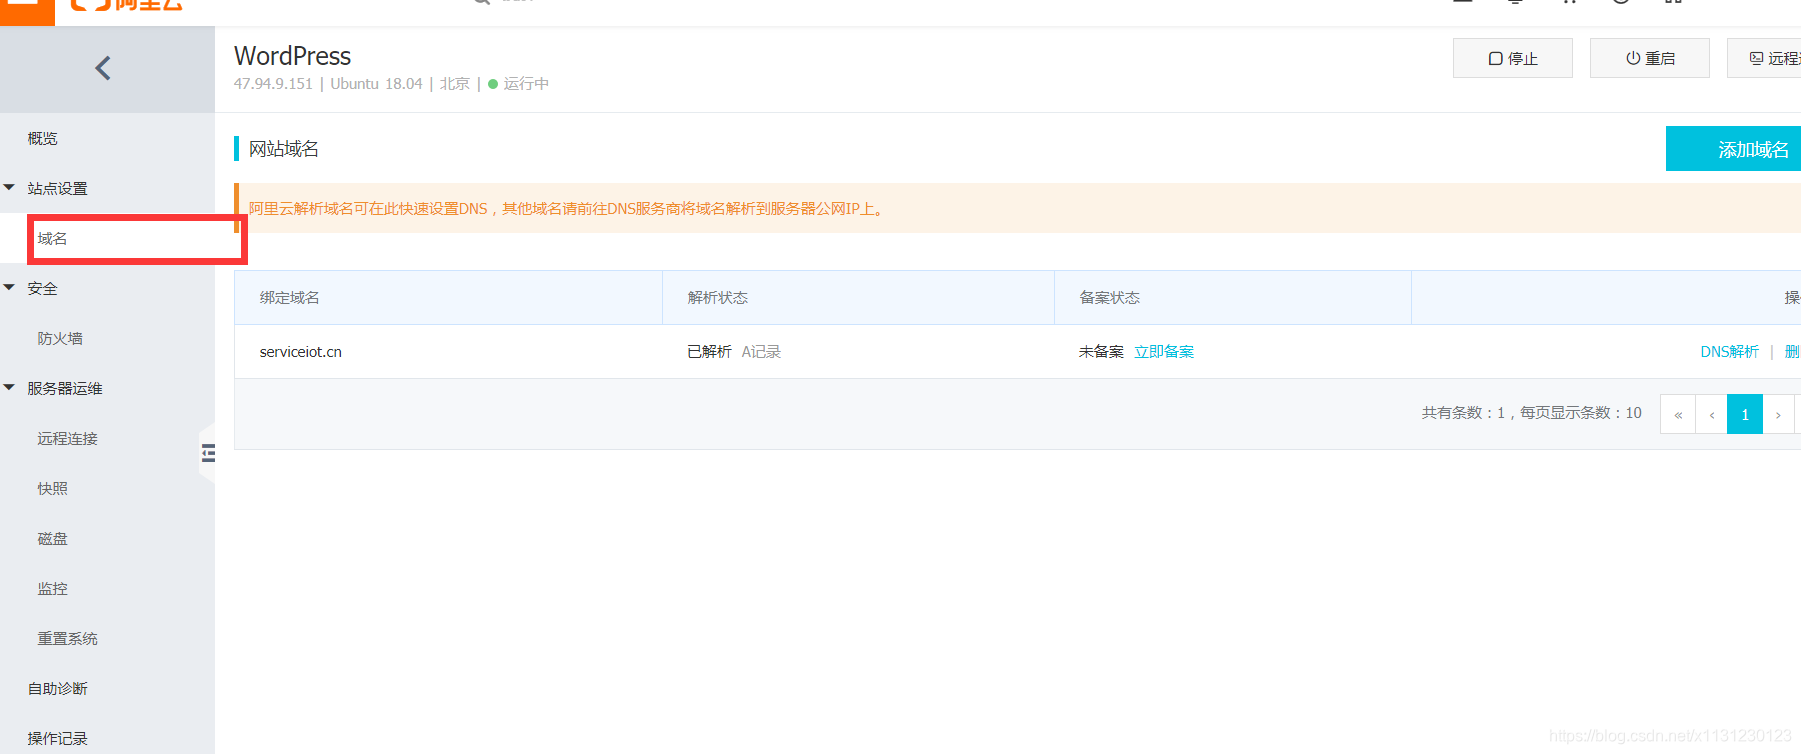Click the 已解析 status text
The width and height of the screenshot is (1801, 754).
(x=709, y=351)
